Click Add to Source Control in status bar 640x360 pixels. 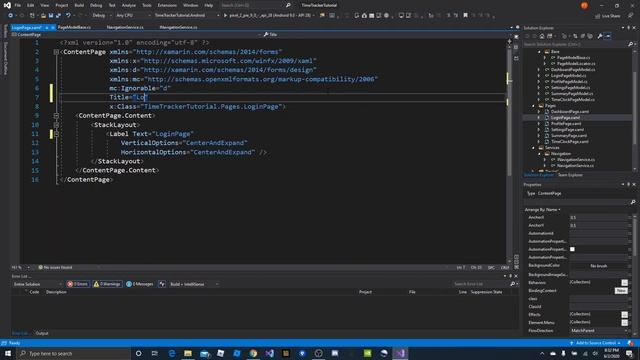point(597,343)
